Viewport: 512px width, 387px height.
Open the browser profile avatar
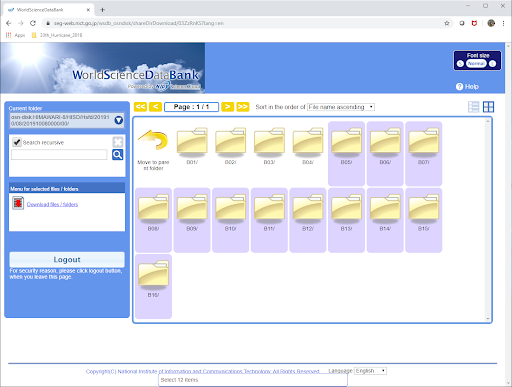pyautogui.click(x=491, y=23)
